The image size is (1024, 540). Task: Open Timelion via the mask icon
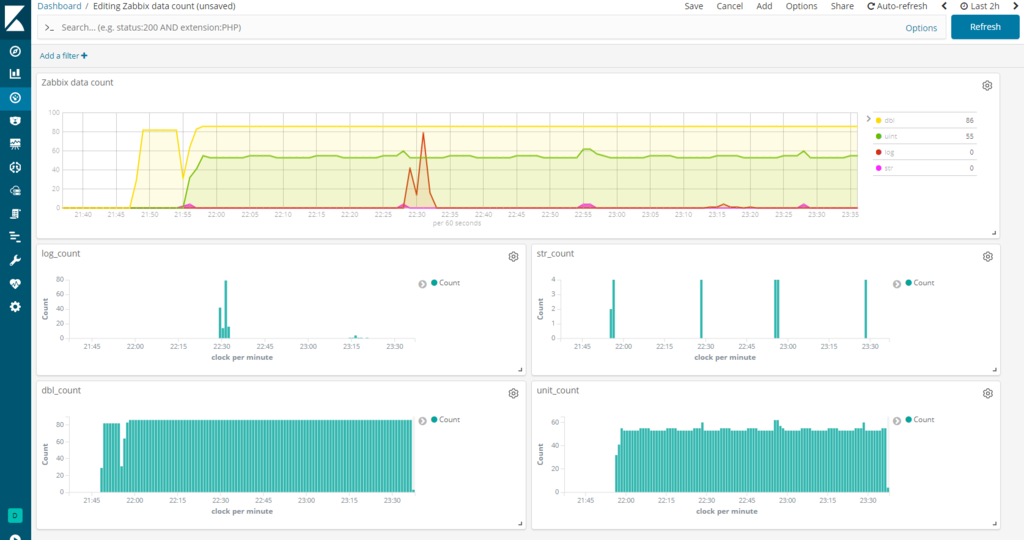(x=15, y=121)
